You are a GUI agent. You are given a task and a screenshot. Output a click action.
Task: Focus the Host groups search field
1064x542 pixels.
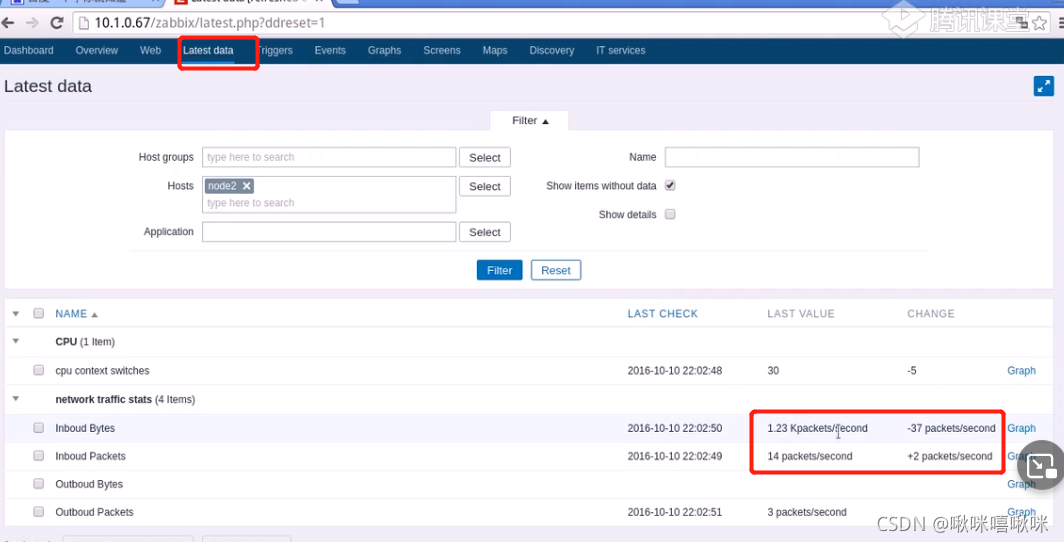pos(329,157)
